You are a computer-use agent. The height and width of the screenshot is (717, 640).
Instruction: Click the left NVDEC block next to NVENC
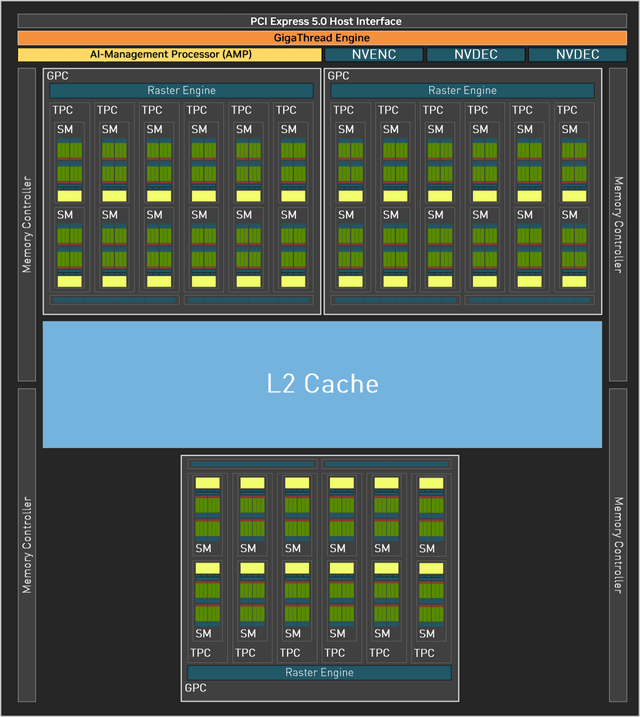[476, 54]
